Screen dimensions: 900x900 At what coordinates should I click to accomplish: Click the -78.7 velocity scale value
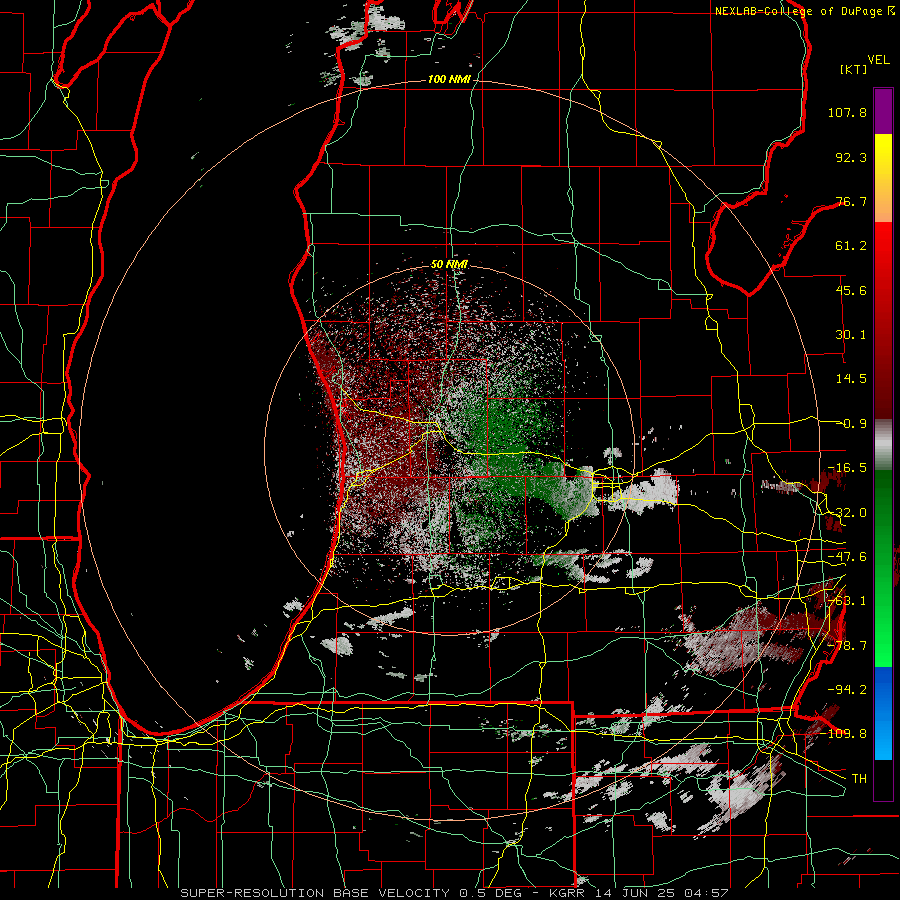point(847,646)
